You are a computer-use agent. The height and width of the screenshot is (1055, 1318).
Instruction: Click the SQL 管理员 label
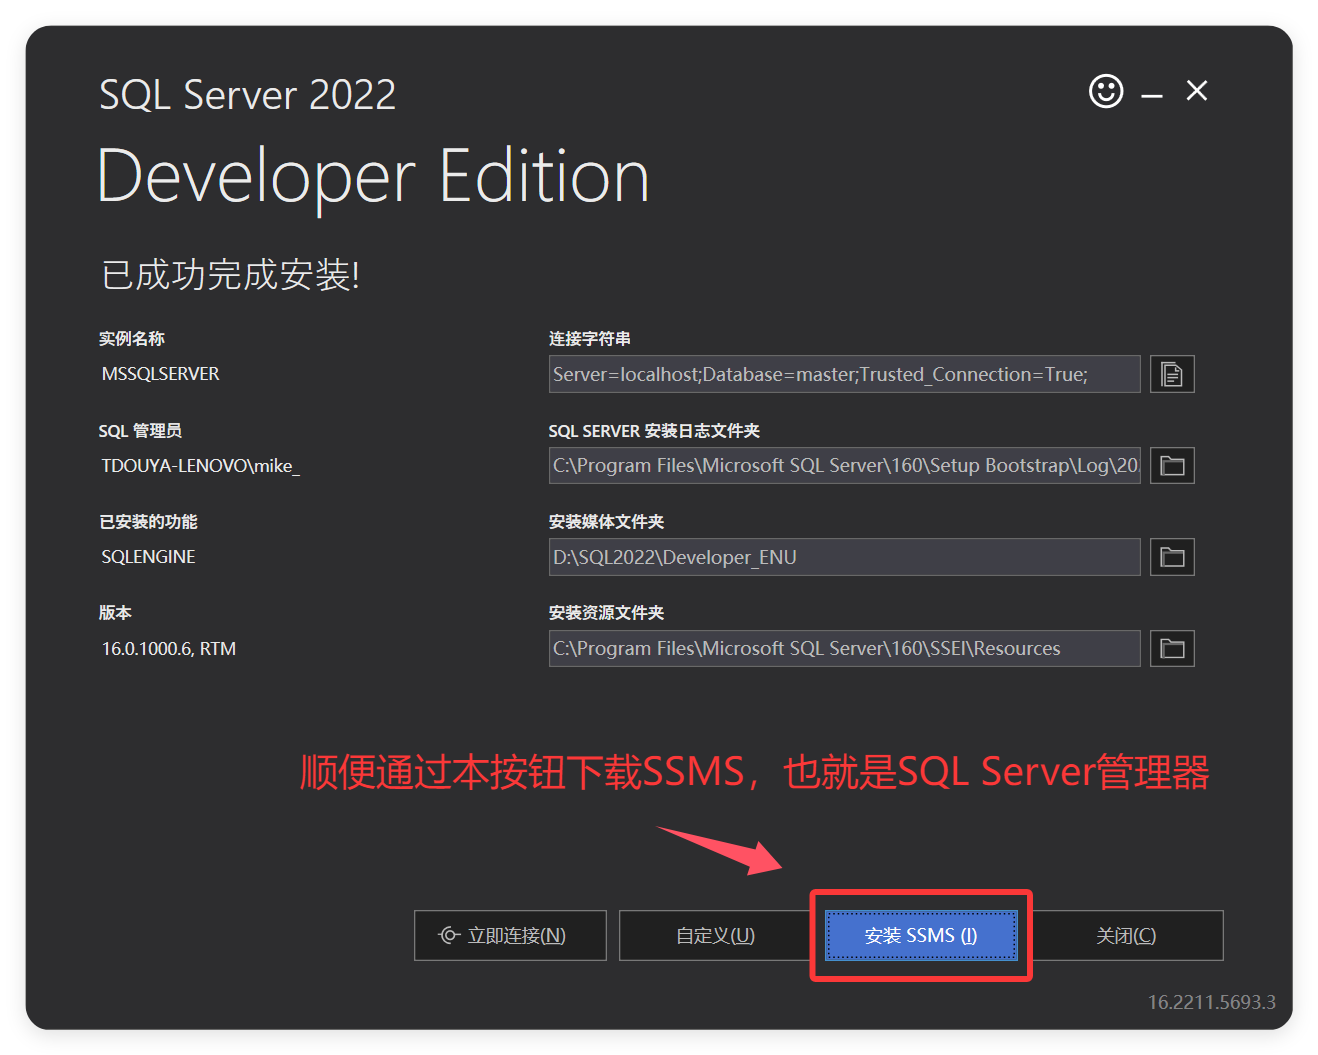coord(140,431)
